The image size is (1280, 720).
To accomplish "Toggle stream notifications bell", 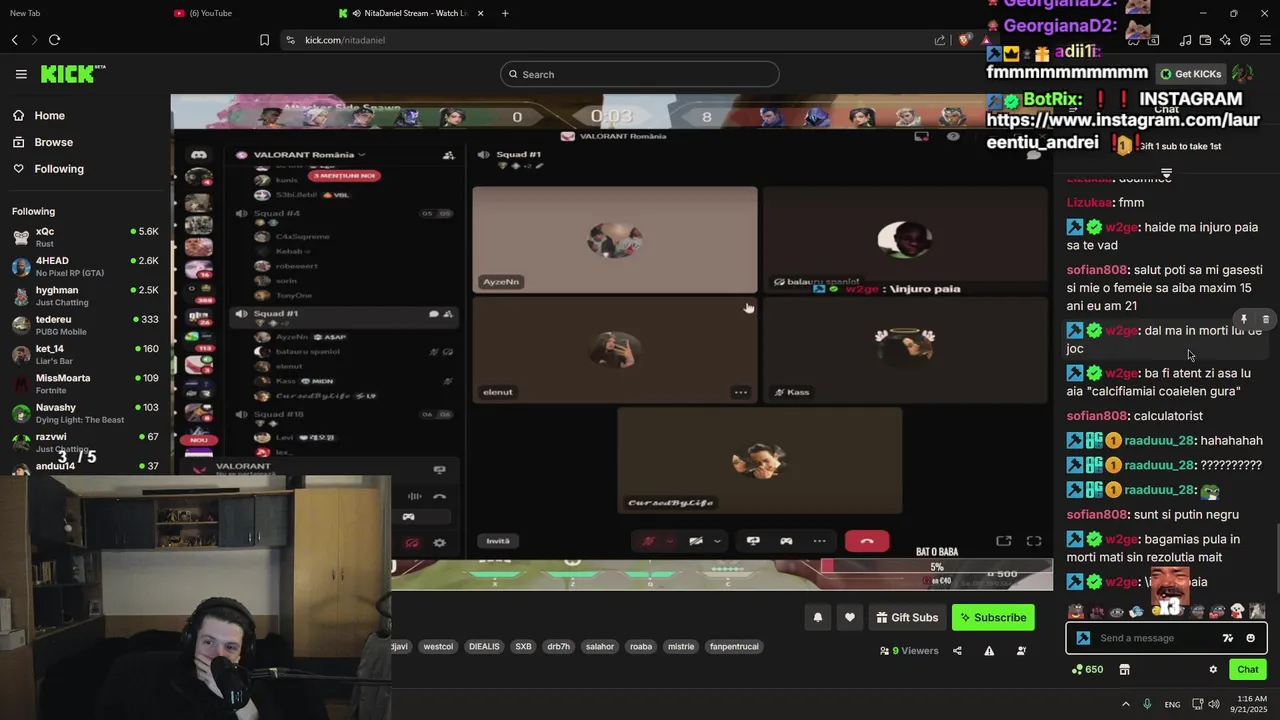I will point(818,618).
